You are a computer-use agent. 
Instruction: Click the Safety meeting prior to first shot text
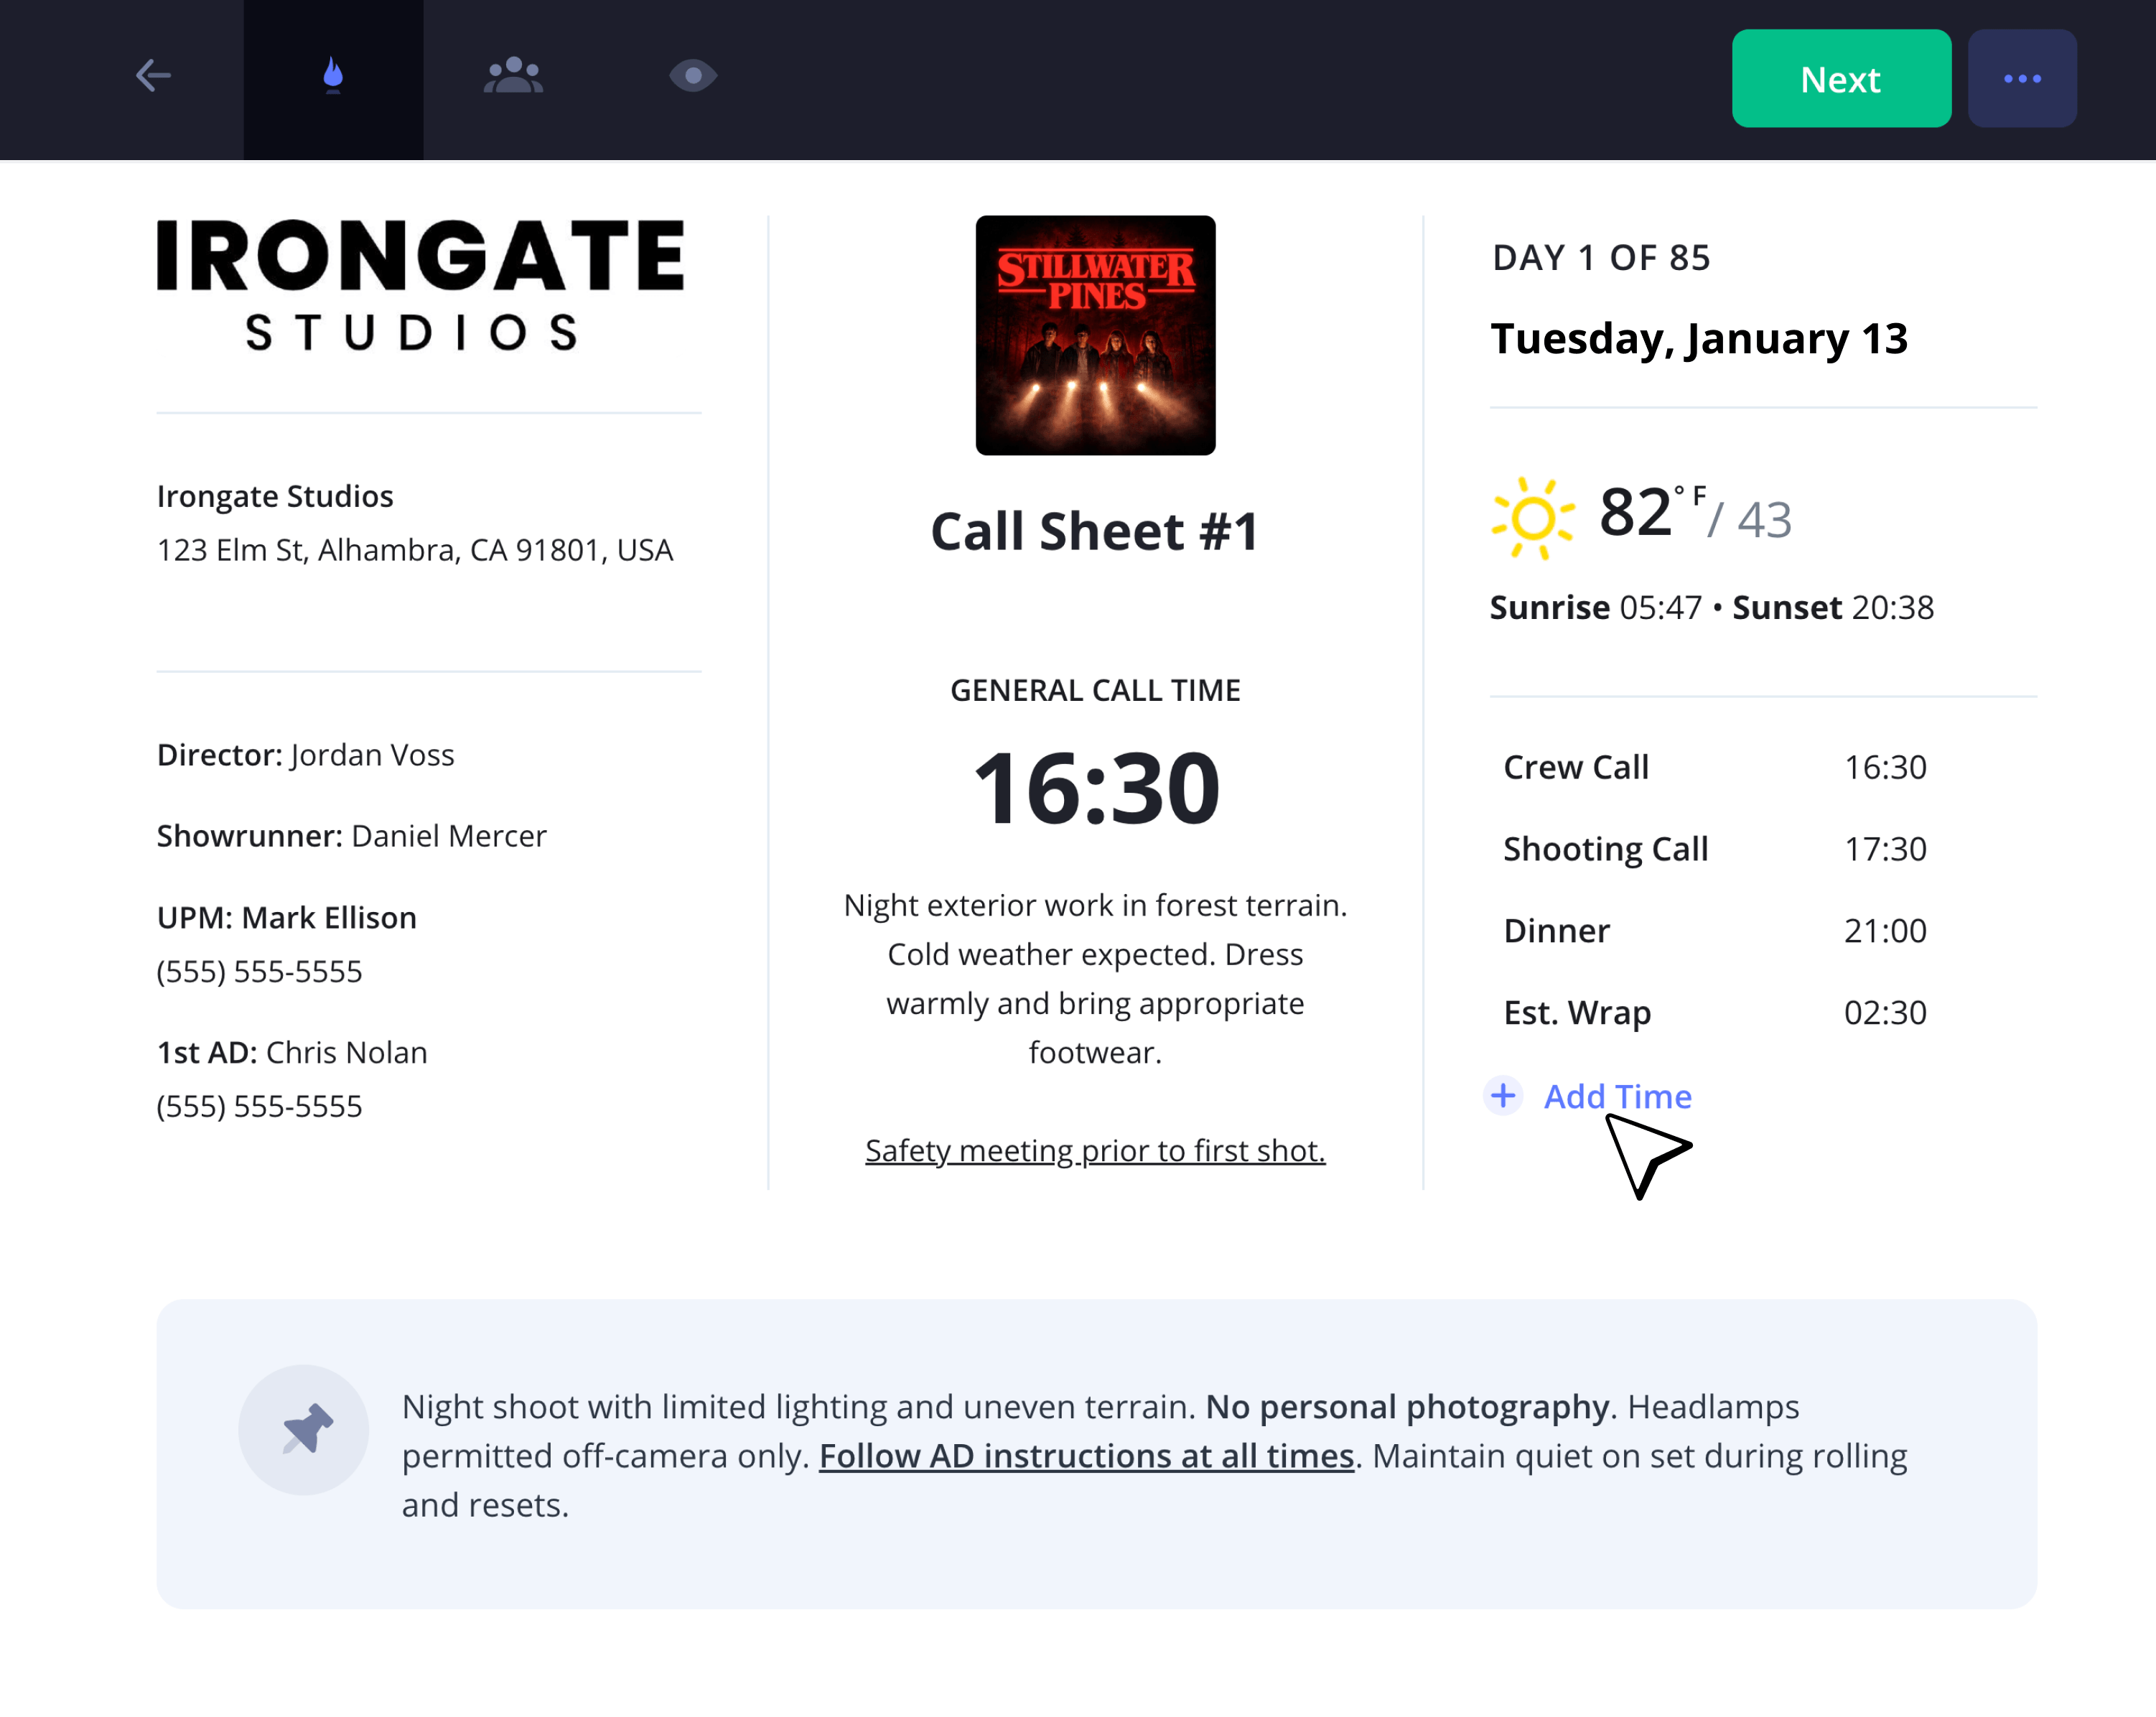pos(1095,1151)
